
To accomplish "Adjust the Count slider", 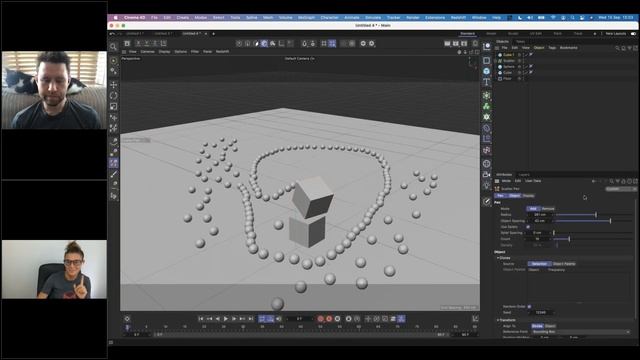I will click(x=593, y=239).
